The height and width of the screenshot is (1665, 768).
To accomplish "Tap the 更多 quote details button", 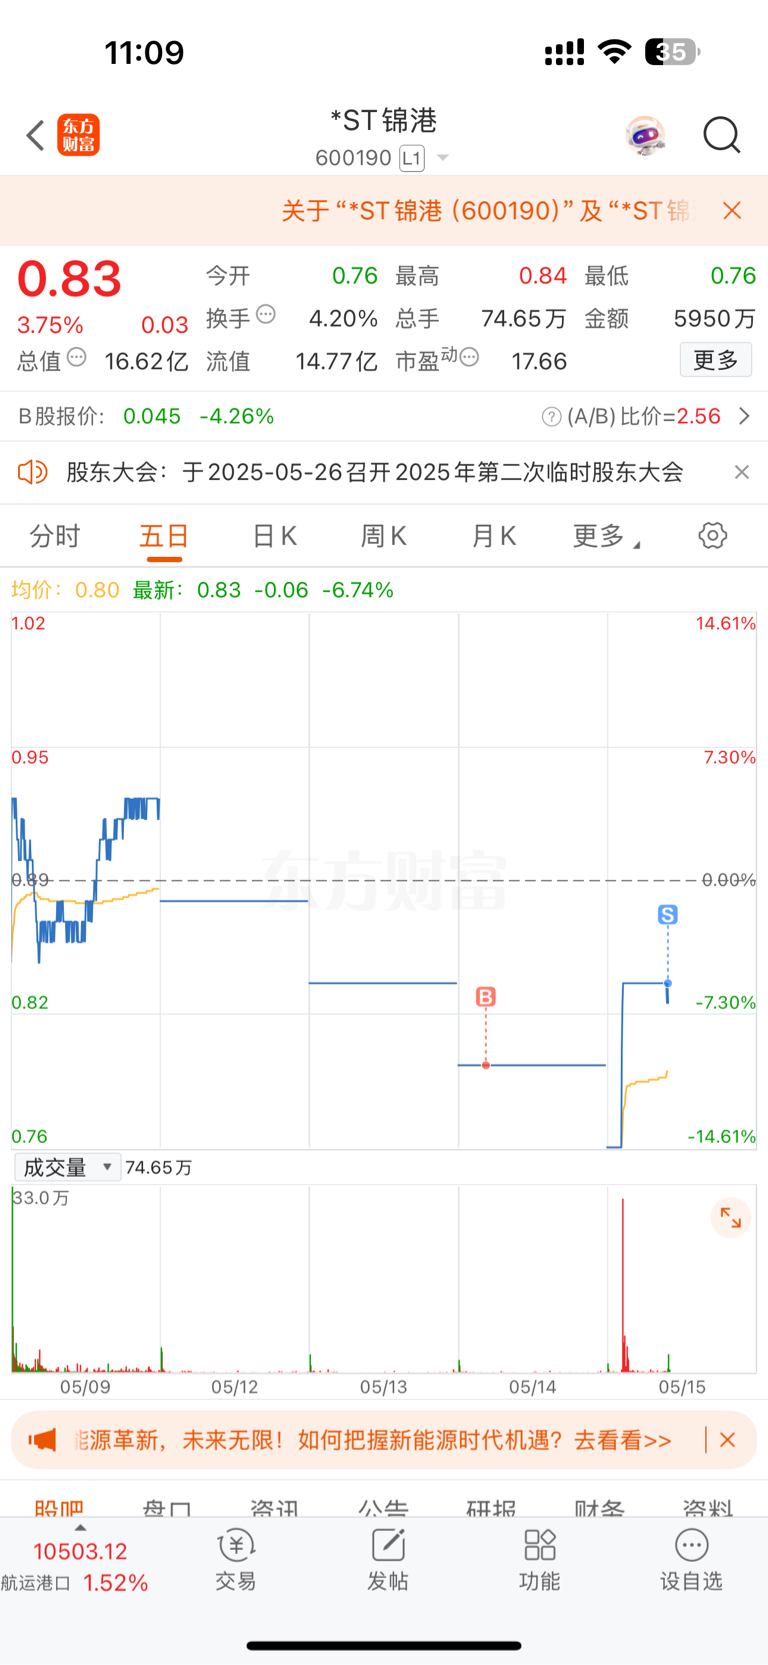I will click(716, 360).
